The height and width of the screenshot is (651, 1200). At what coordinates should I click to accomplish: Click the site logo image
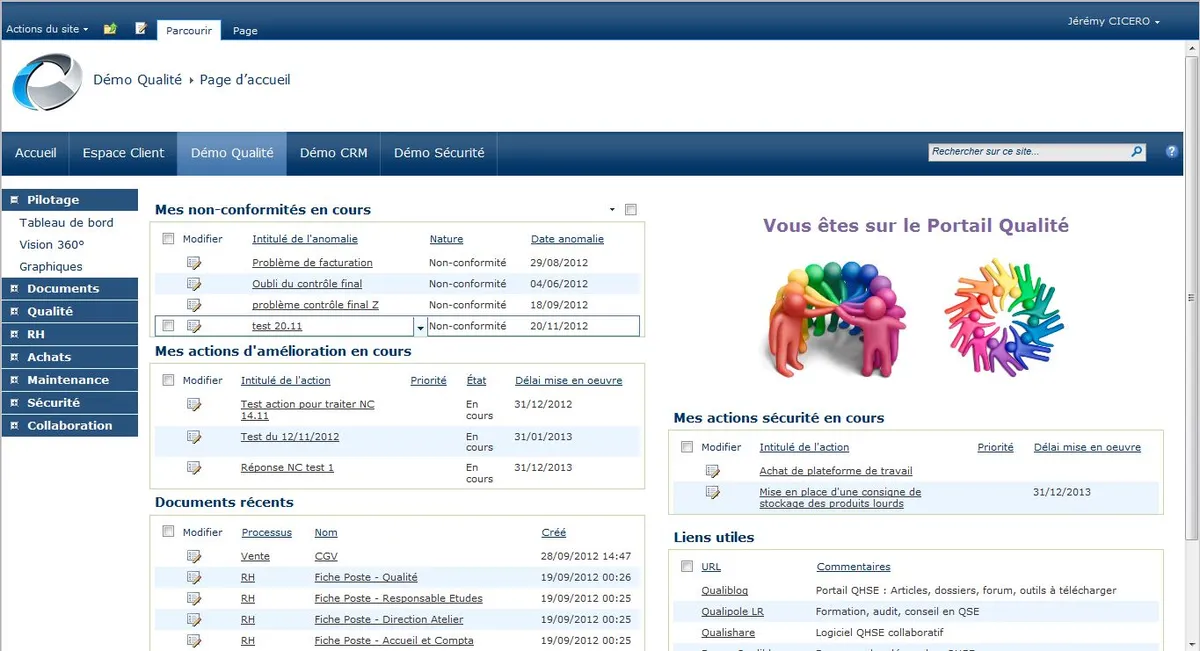pos(47,81)
